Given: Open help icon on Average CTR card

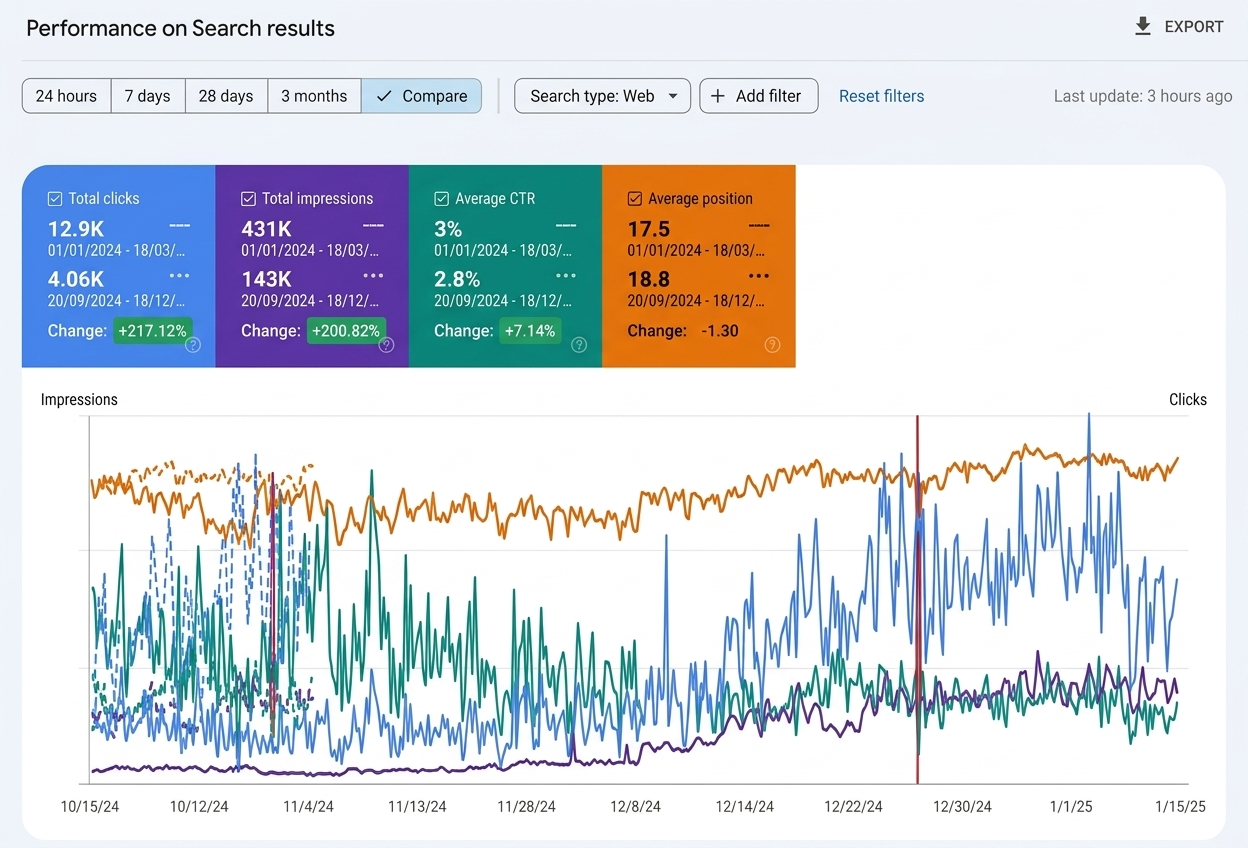Looking at the screenshot, I should pos(579,345).
